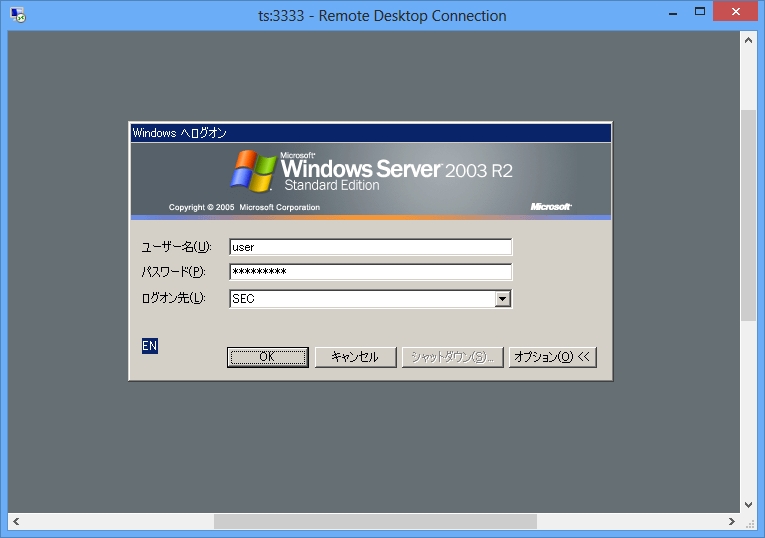Viewport: 765px width, 538px height.
Task: Click the Windows へログオン dialog title bar
Action: [x=371, y=133]
